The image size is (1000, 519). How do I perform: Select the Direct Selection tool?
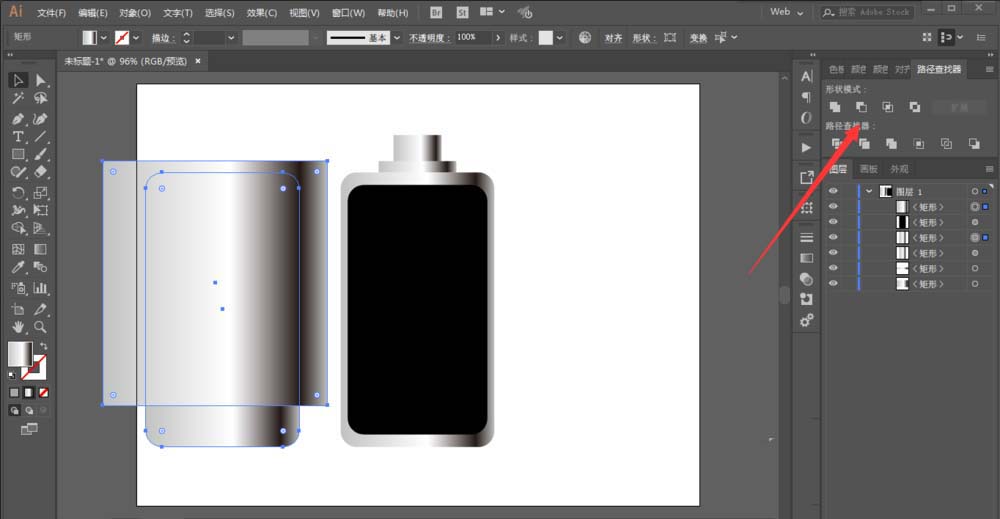(x=41, y=80)
